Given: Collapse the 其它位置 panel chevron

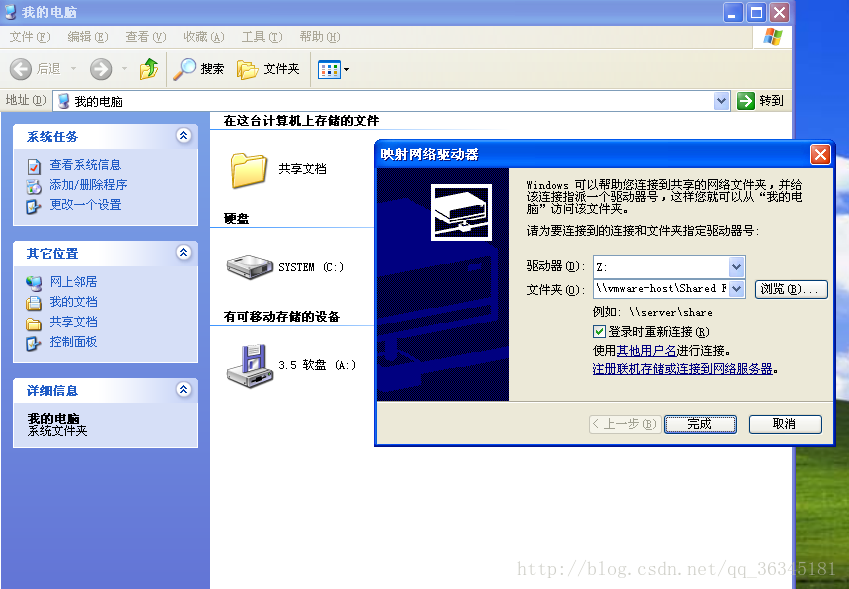Looking at the screenshot, I should pos(184,252).
